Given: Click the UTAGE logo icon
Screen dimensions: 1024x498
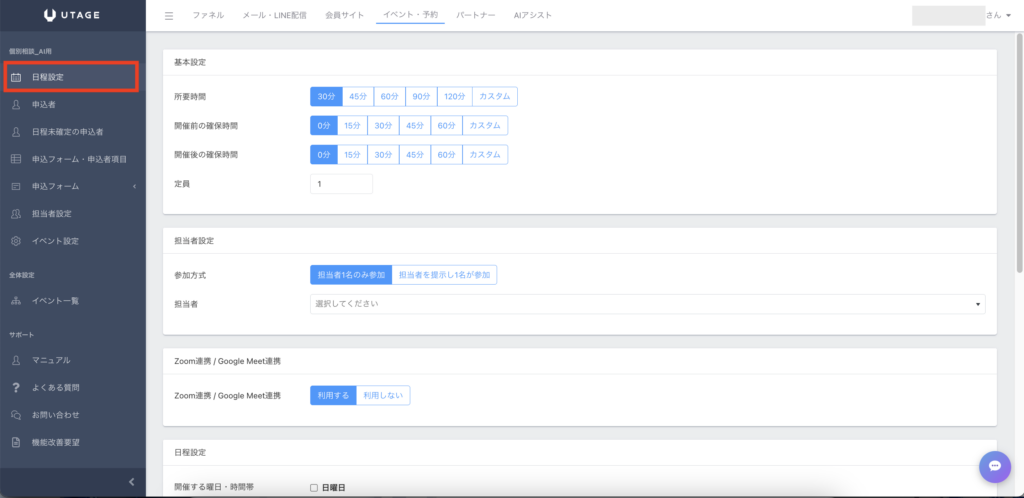Looking at the screenshot, I should click(x=50, y=15).
